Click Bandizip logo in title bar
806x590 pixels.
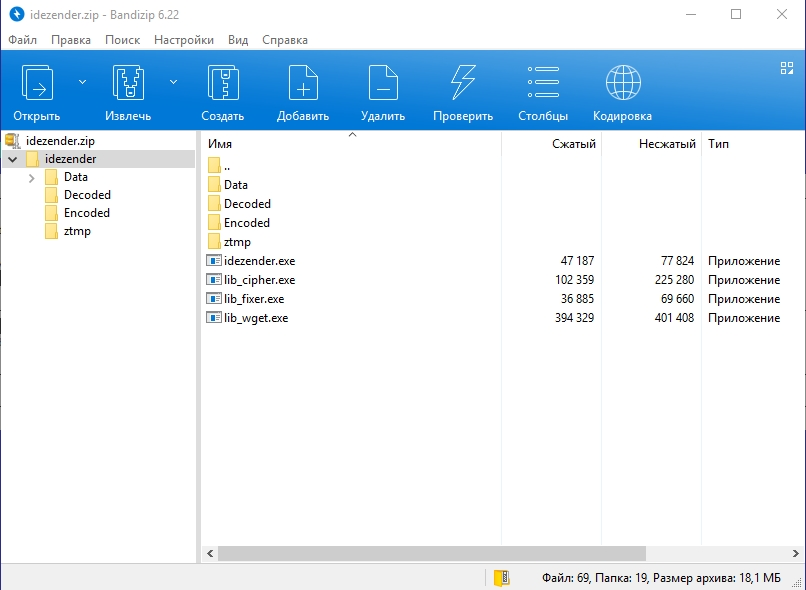coord(16,14)
